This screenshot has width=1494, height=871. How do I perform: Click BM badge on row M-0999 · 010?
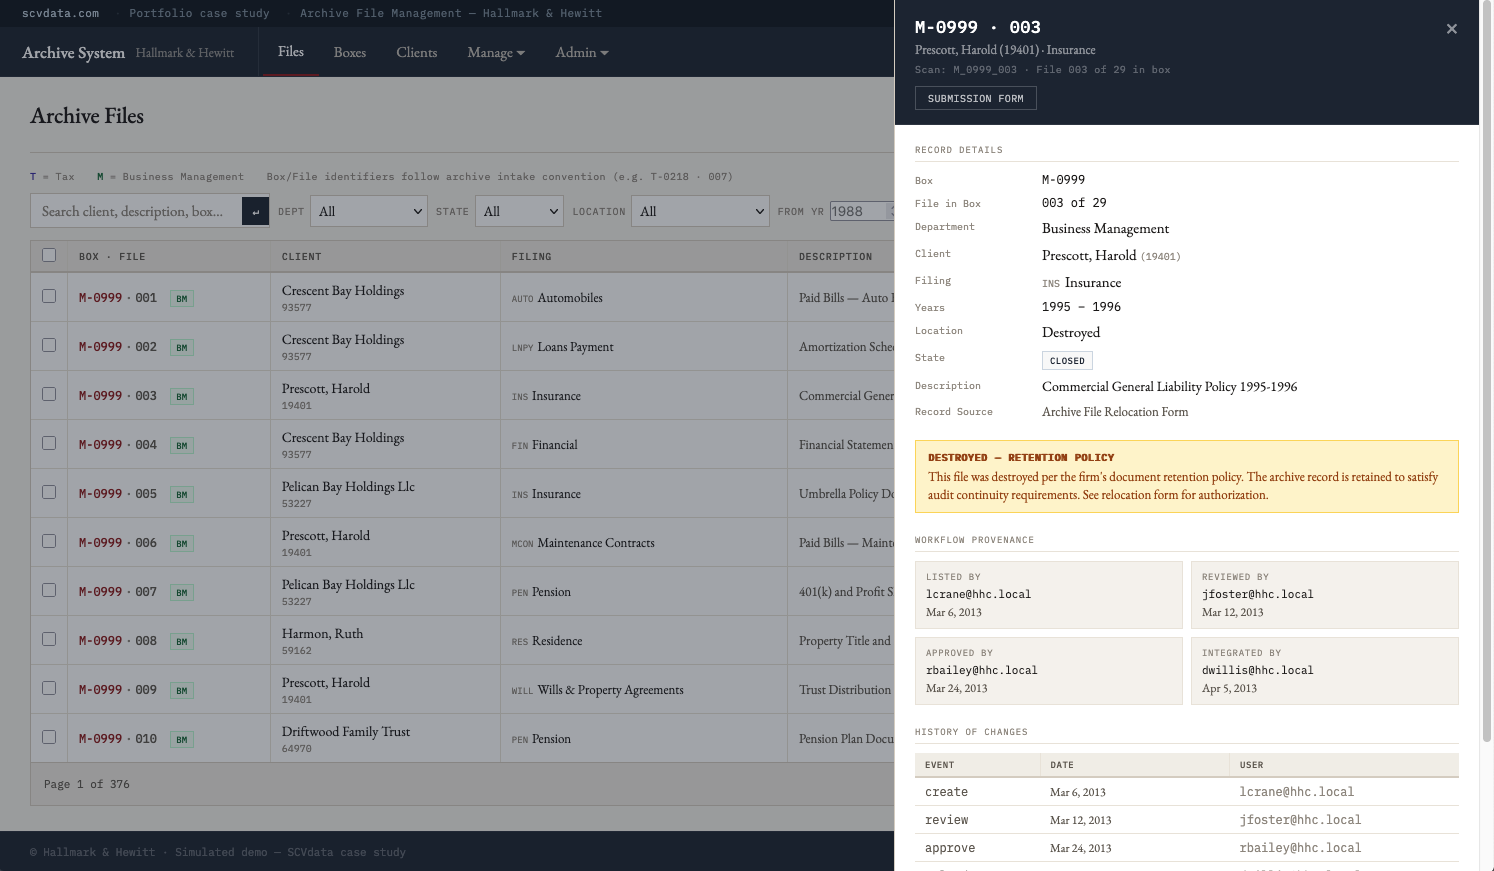(x=182, y=739)
